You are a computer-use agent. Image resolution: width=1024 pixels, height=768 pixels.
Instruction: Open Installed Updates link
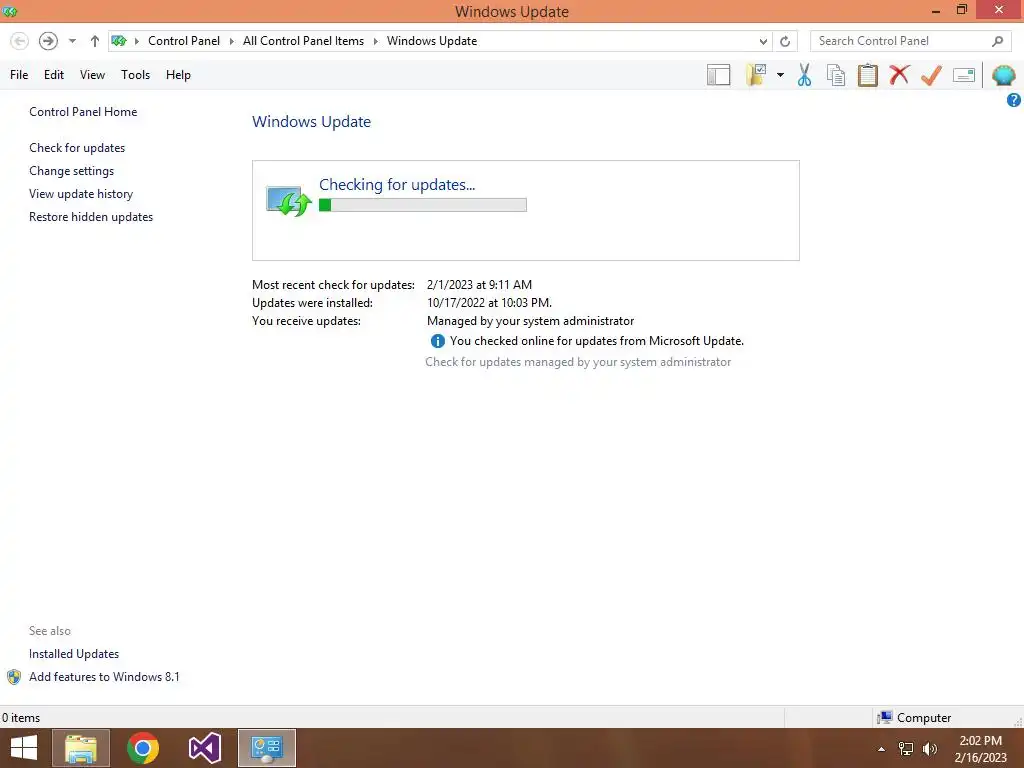pos(74,654)
